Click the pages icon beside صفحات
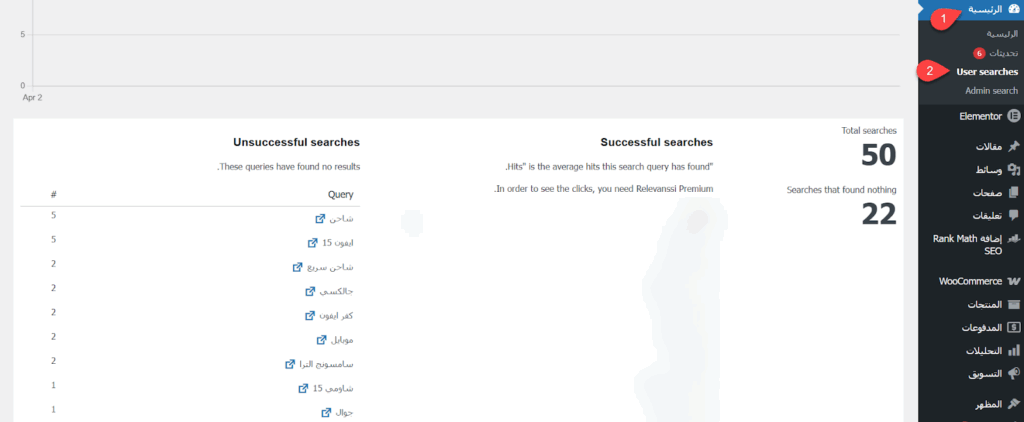Viewport: 1024px width, 422px height. (x=1014, y=193)
